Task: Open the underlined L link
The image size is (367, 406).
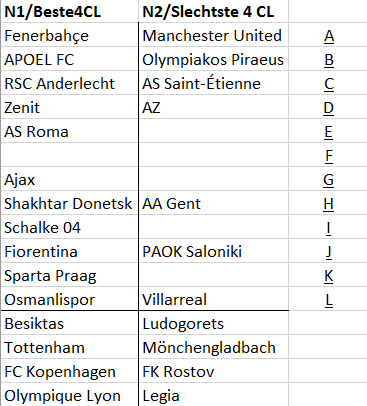Action: point(329,300)
